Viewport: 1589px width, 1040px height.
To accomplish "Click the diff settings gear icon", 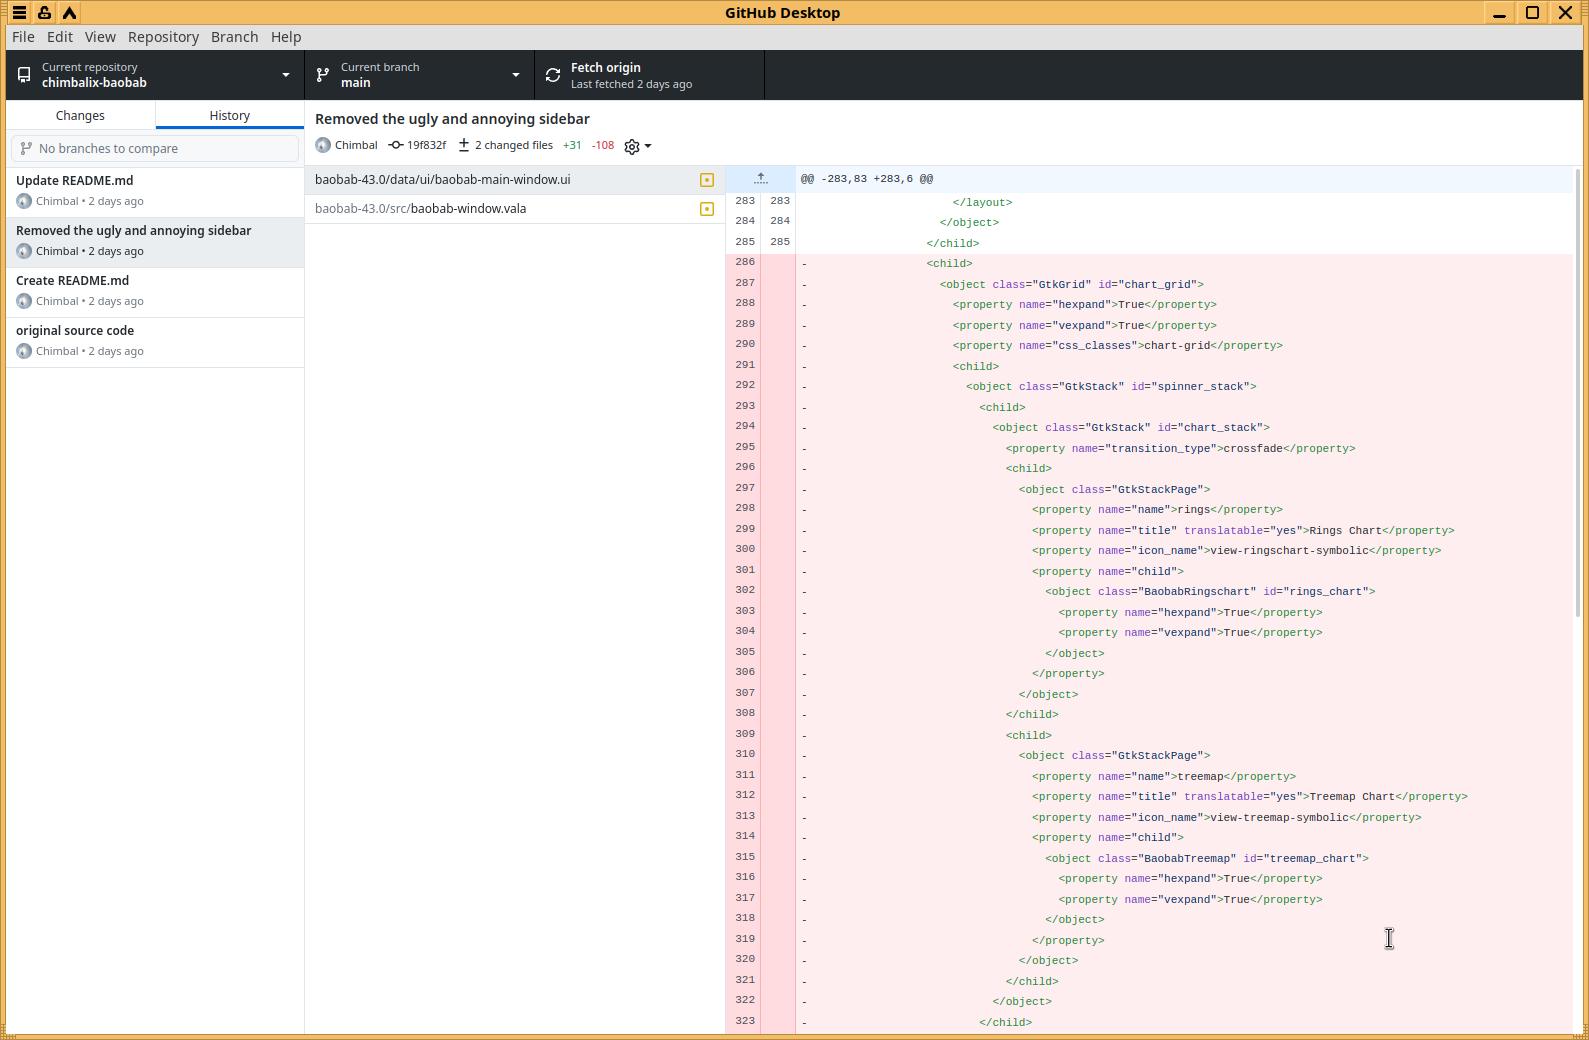I will (632, 146).
